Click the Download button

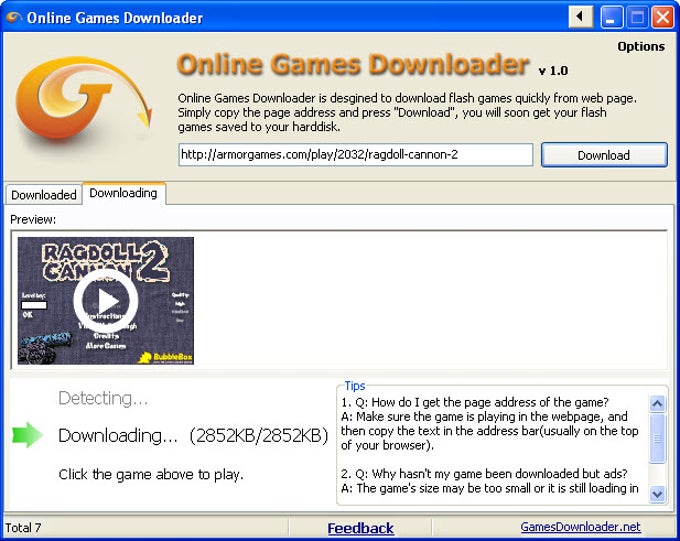pyautogui.click(x=604, y=155)
